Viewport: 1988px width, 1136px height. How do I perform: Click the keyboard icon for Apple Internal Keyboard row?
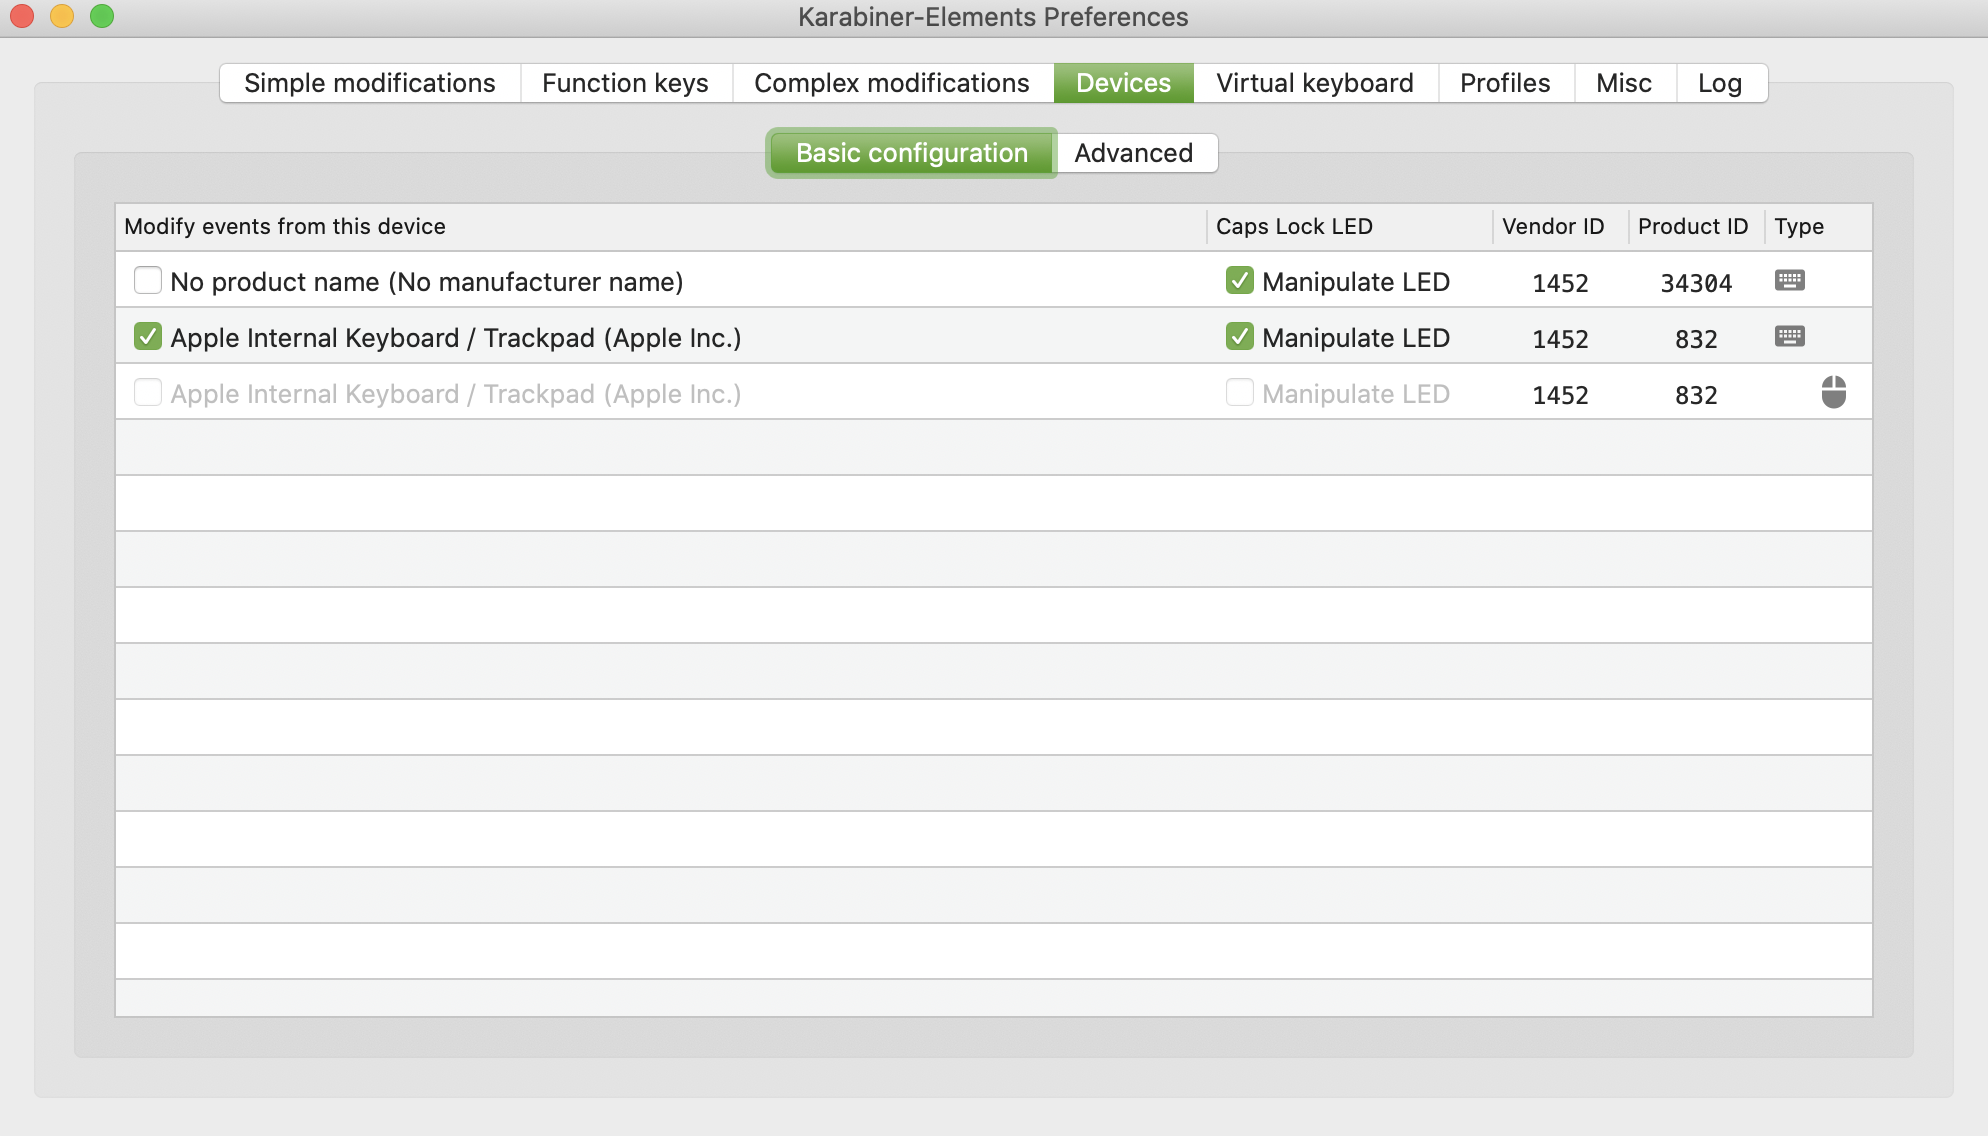1790,336
